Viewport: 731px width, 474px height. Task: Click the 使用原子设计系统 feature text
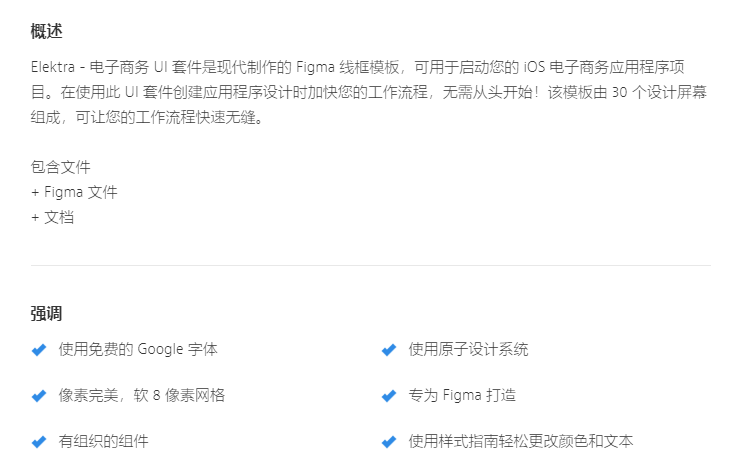468,350
